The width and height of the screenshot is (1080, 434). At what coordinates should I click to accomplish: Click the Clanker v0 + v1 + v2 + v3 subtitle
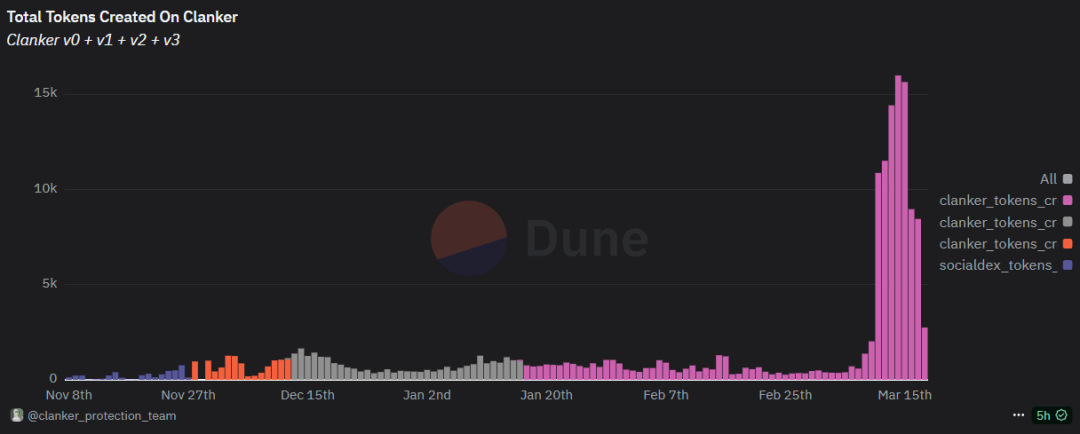tap(93, 40)
